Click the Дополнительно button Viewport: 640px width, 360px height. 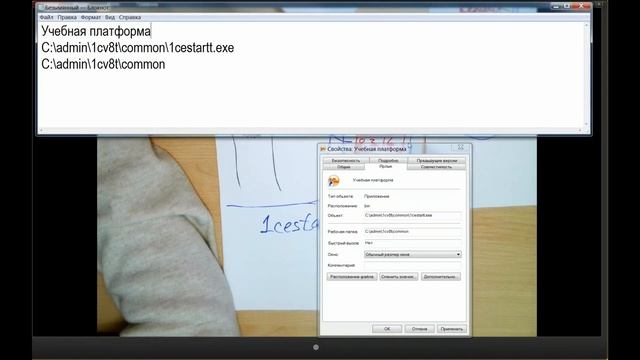441,277
